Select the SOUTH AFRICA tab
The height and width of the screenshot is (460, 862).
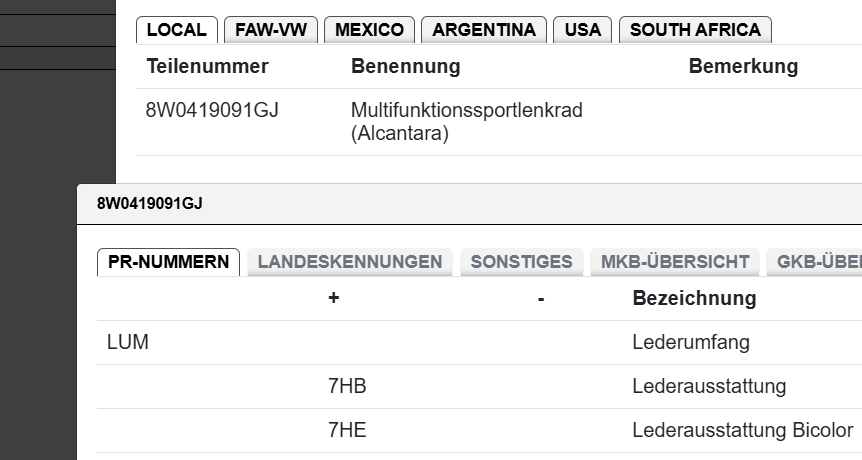[695, 30]
